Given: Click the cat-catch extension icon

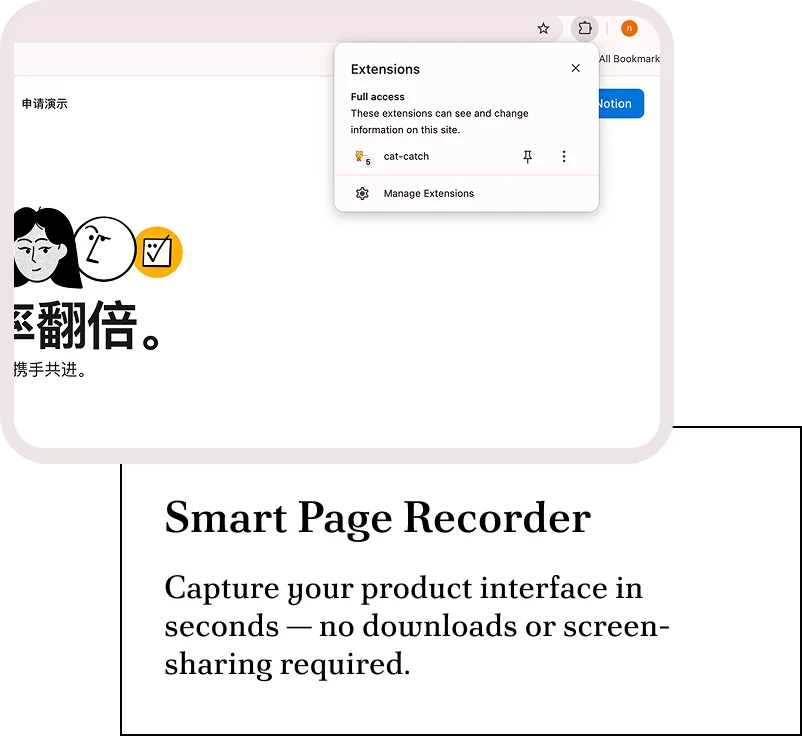Looking at the screenshot, I should click(x=361, y=157).
